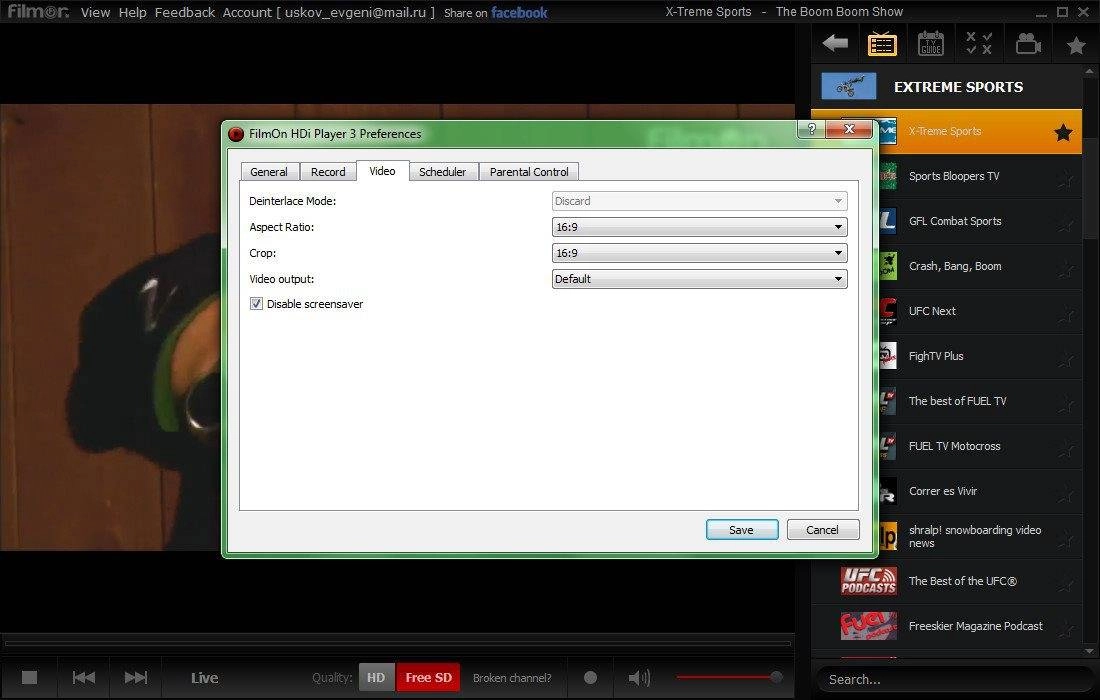Click FilmOn HDi Player red dialog icon
This screenshot has height=700, width=1100.
pyautogui.click(x=236, y=134)
